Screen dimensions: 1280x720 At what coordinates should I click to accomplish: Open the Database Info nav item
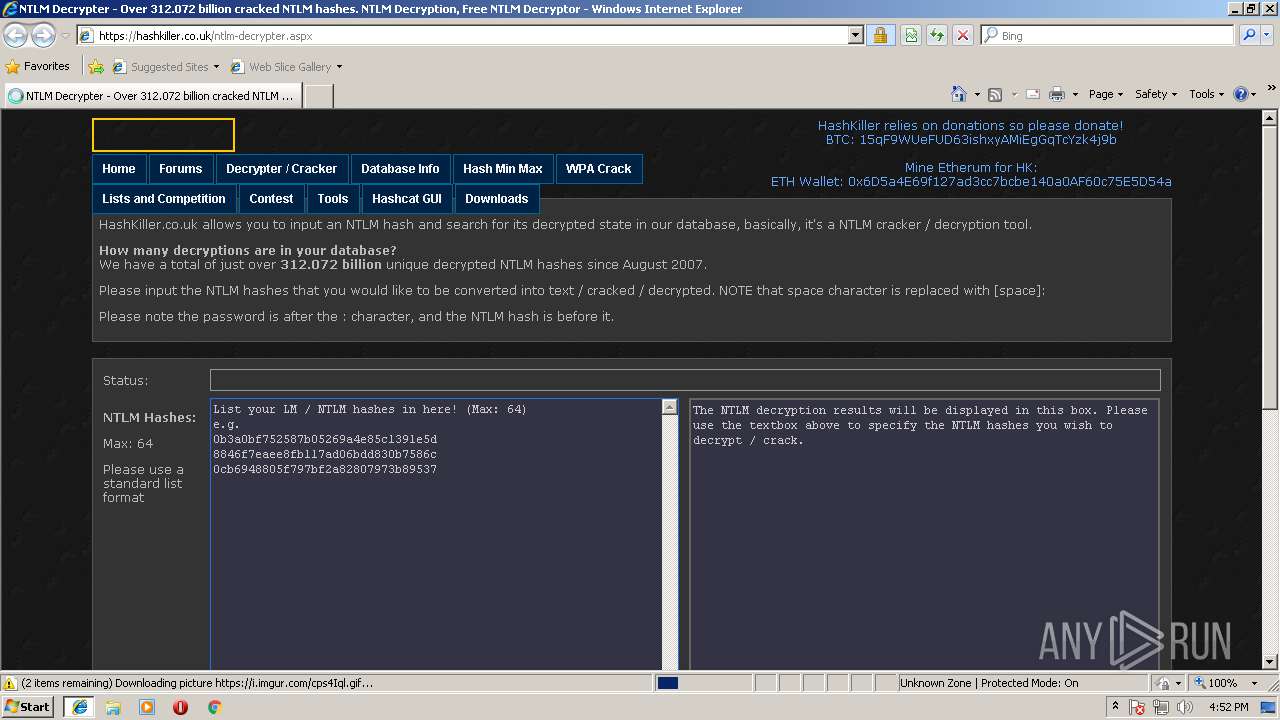tap(400, 169)
